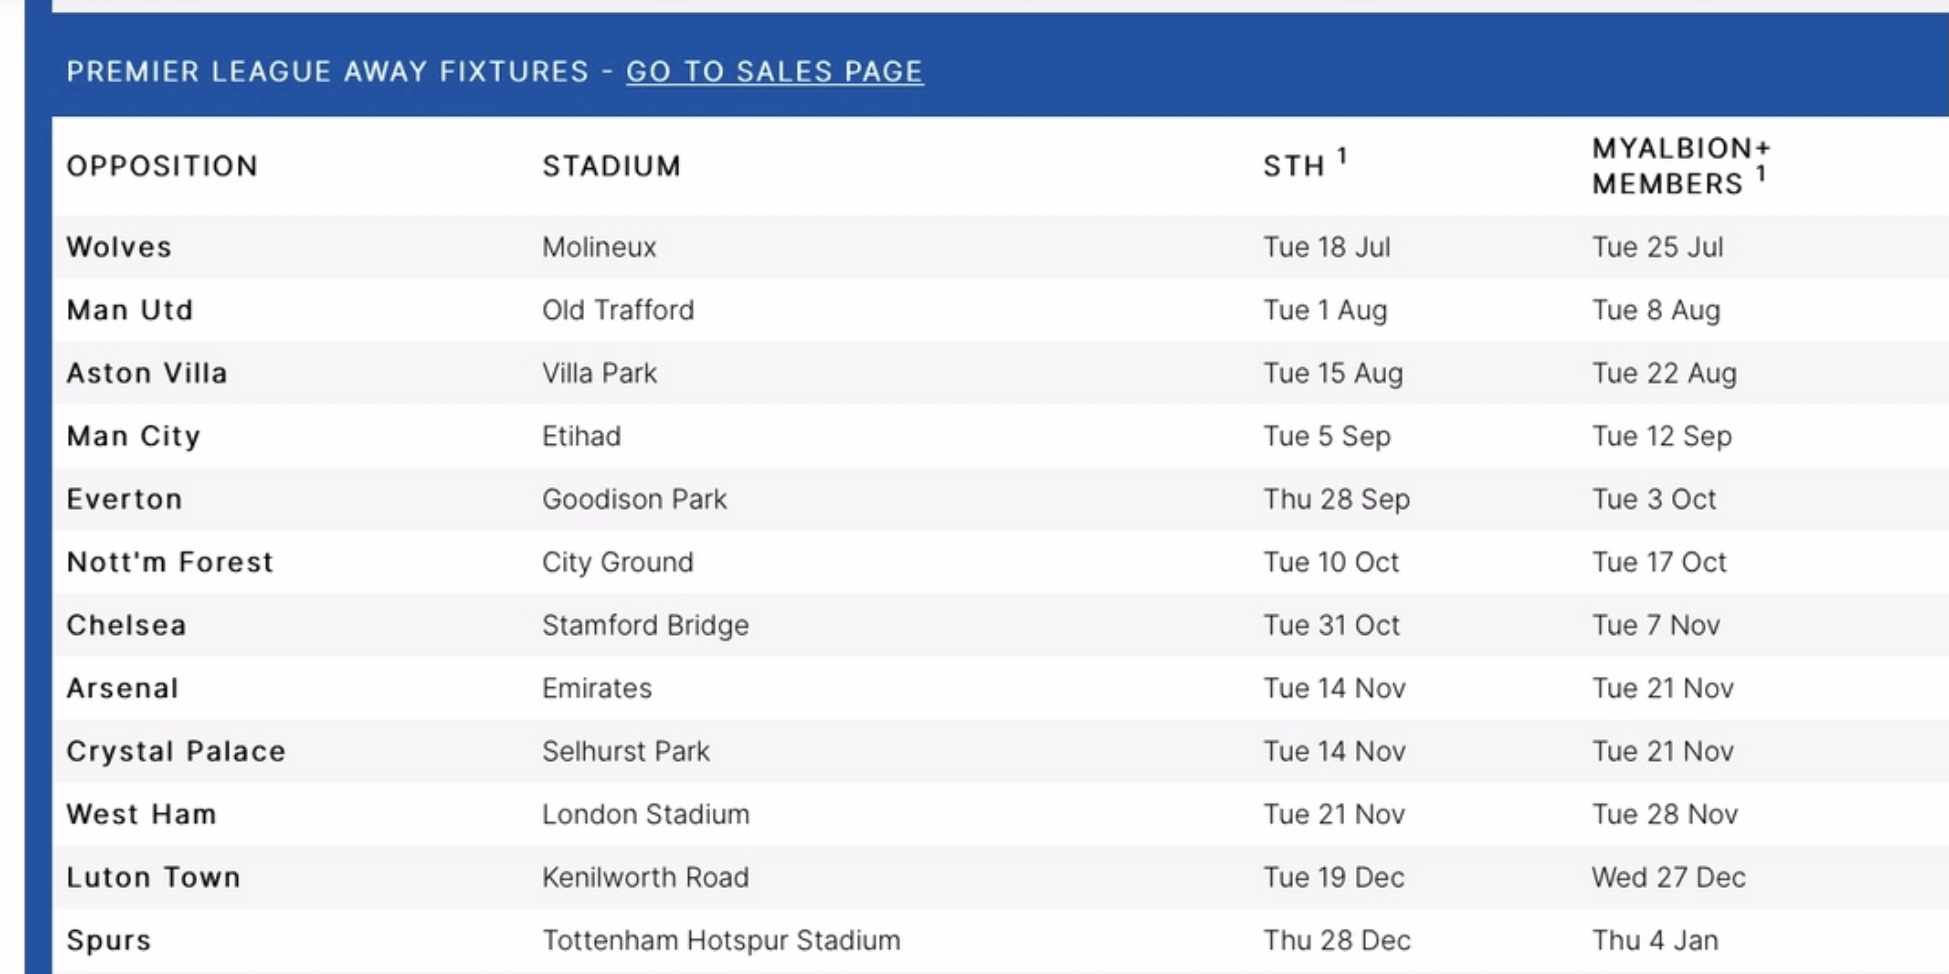
Task: Click the Spurs opposition name
Action: (108, 941)
